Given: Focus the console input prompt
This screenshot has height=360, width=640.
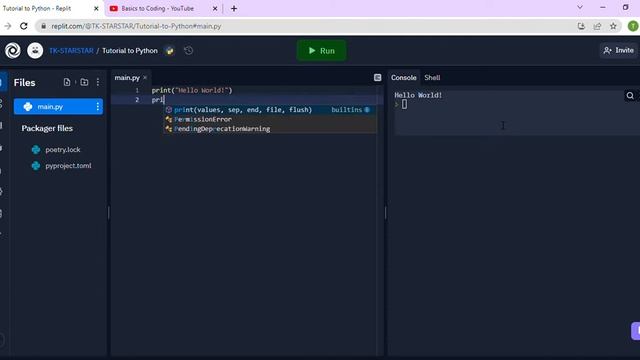Looking at the screenshot, I should (404, 104).
